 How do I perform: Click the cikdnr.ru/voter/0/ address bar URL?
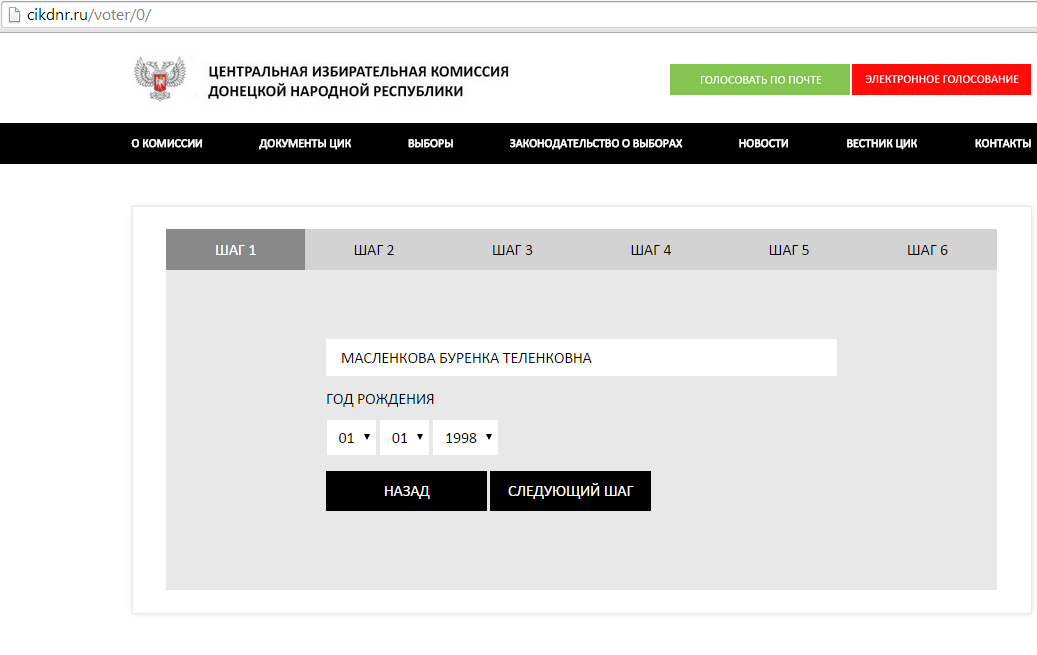(x=89, y=15)
